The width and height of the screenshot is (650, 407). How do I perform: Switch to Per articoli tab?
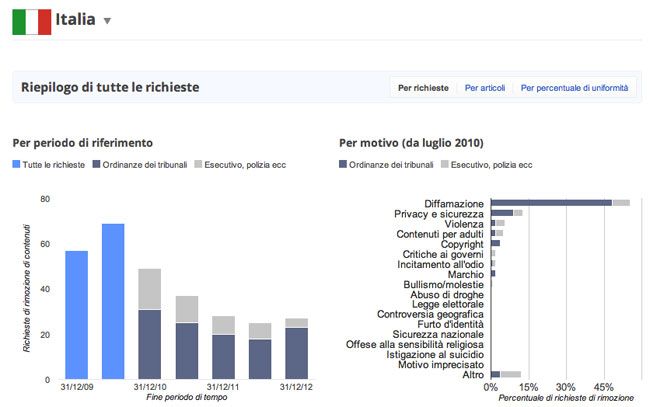[485, 88]
